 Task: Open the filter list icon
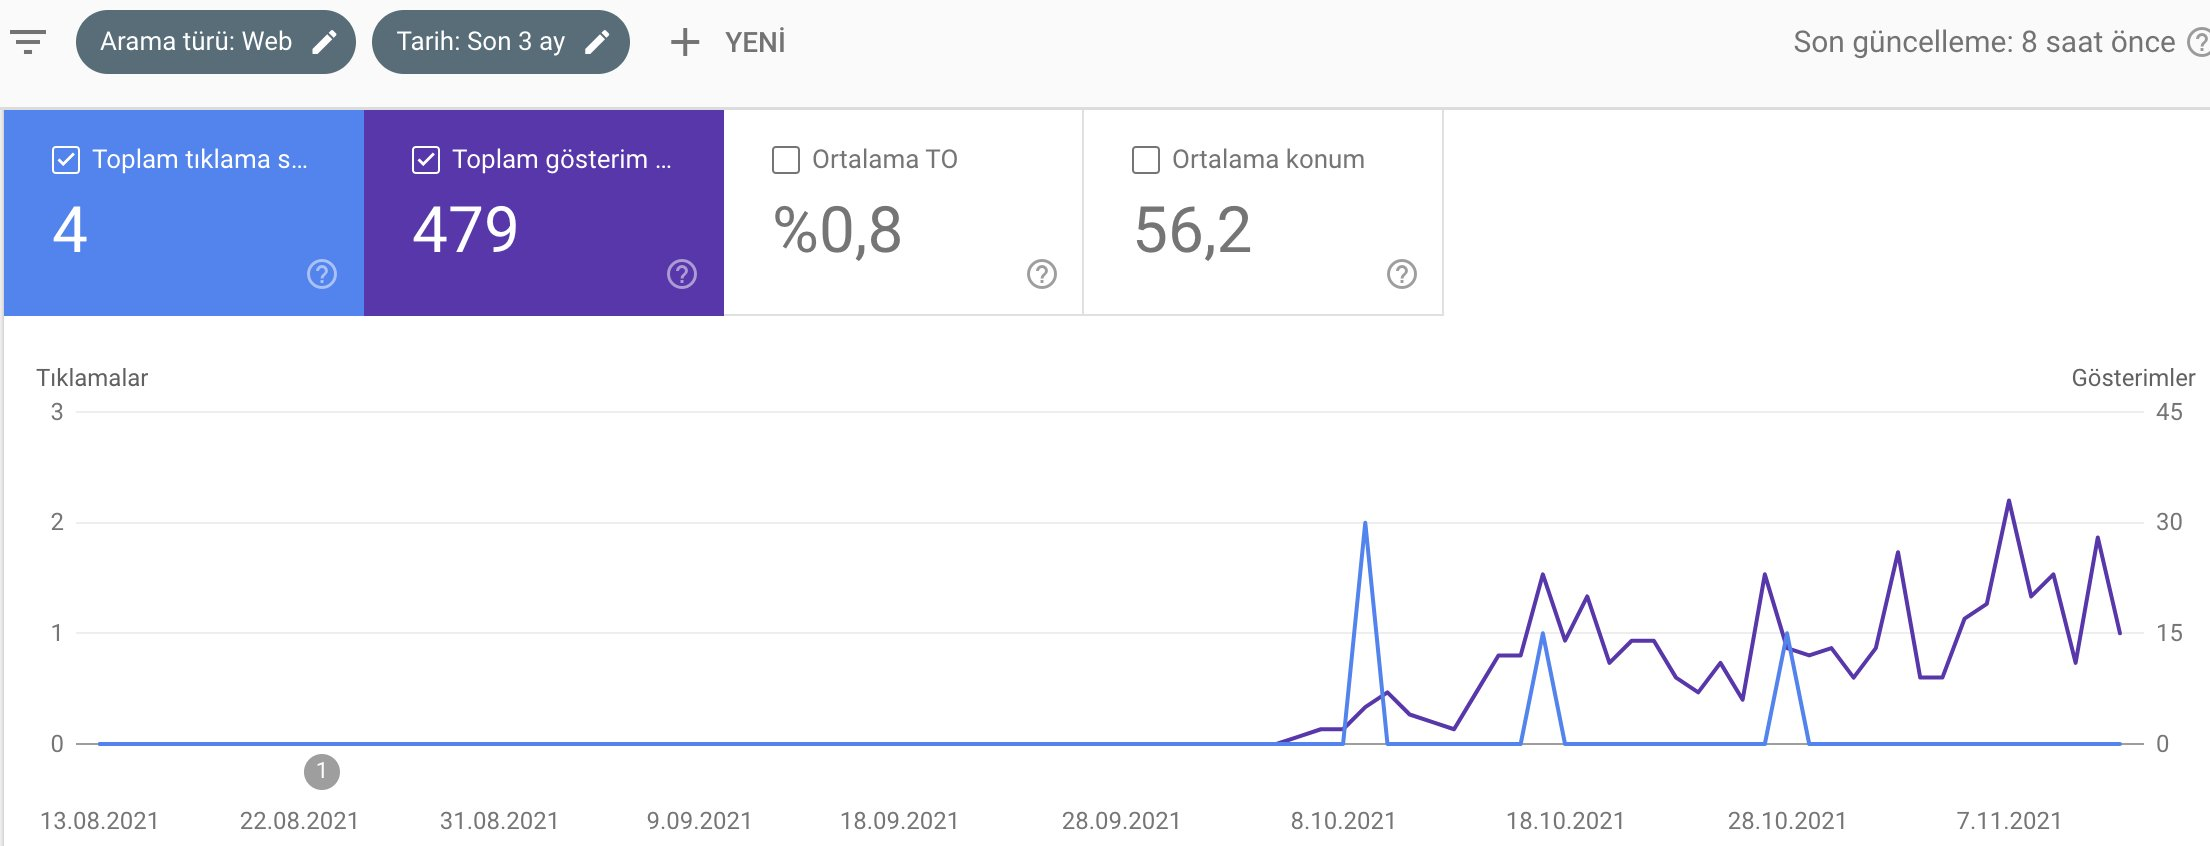click(x=28, y=42)
